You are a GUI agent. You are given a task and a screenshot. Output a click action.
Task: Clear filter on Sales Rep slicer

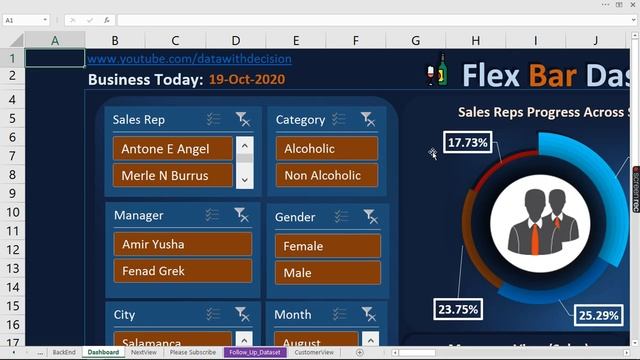(x=243, y=119)
